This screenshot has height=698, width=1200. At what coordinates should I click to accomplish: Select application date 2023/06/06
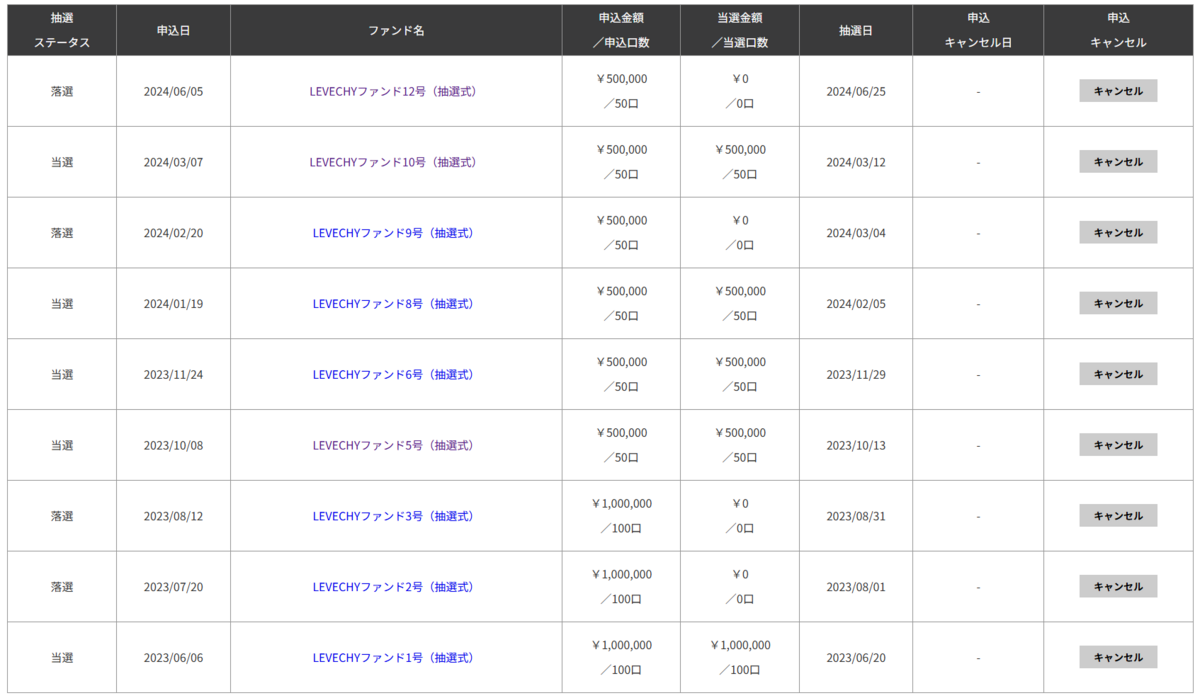pyautogui.click(x=173, y=658)
